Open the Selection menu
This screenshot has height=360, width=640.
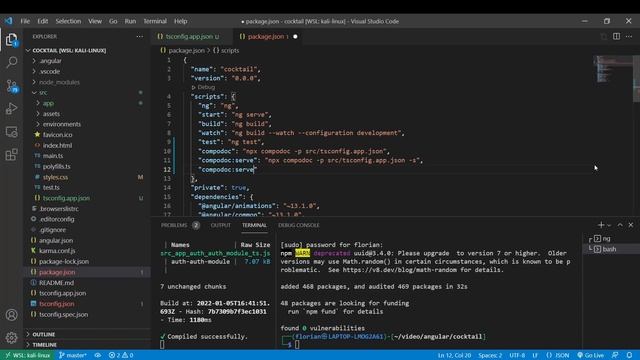pos(68,21)
